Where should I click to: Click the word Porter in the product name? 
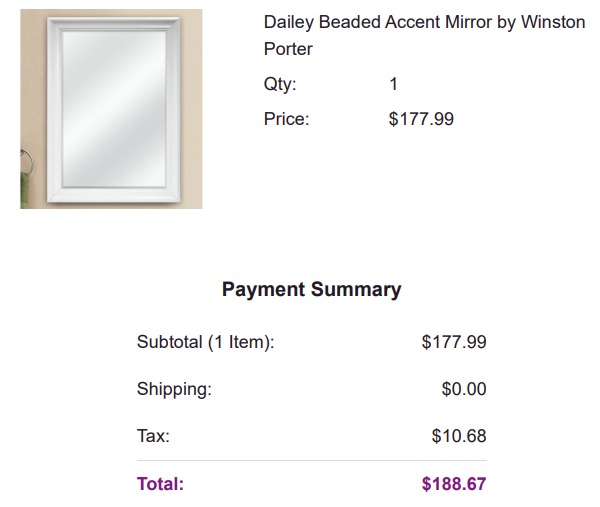coord(288,49)
